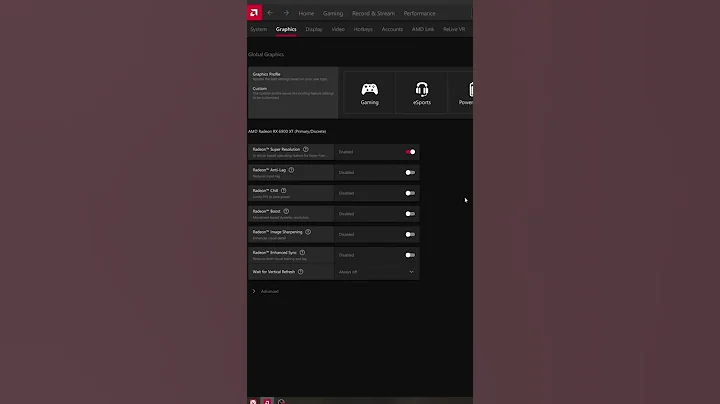Open help icon for Radeon Boost
Image resolution: width=720 pixels, height=404 pixels.
coord(286,211)
